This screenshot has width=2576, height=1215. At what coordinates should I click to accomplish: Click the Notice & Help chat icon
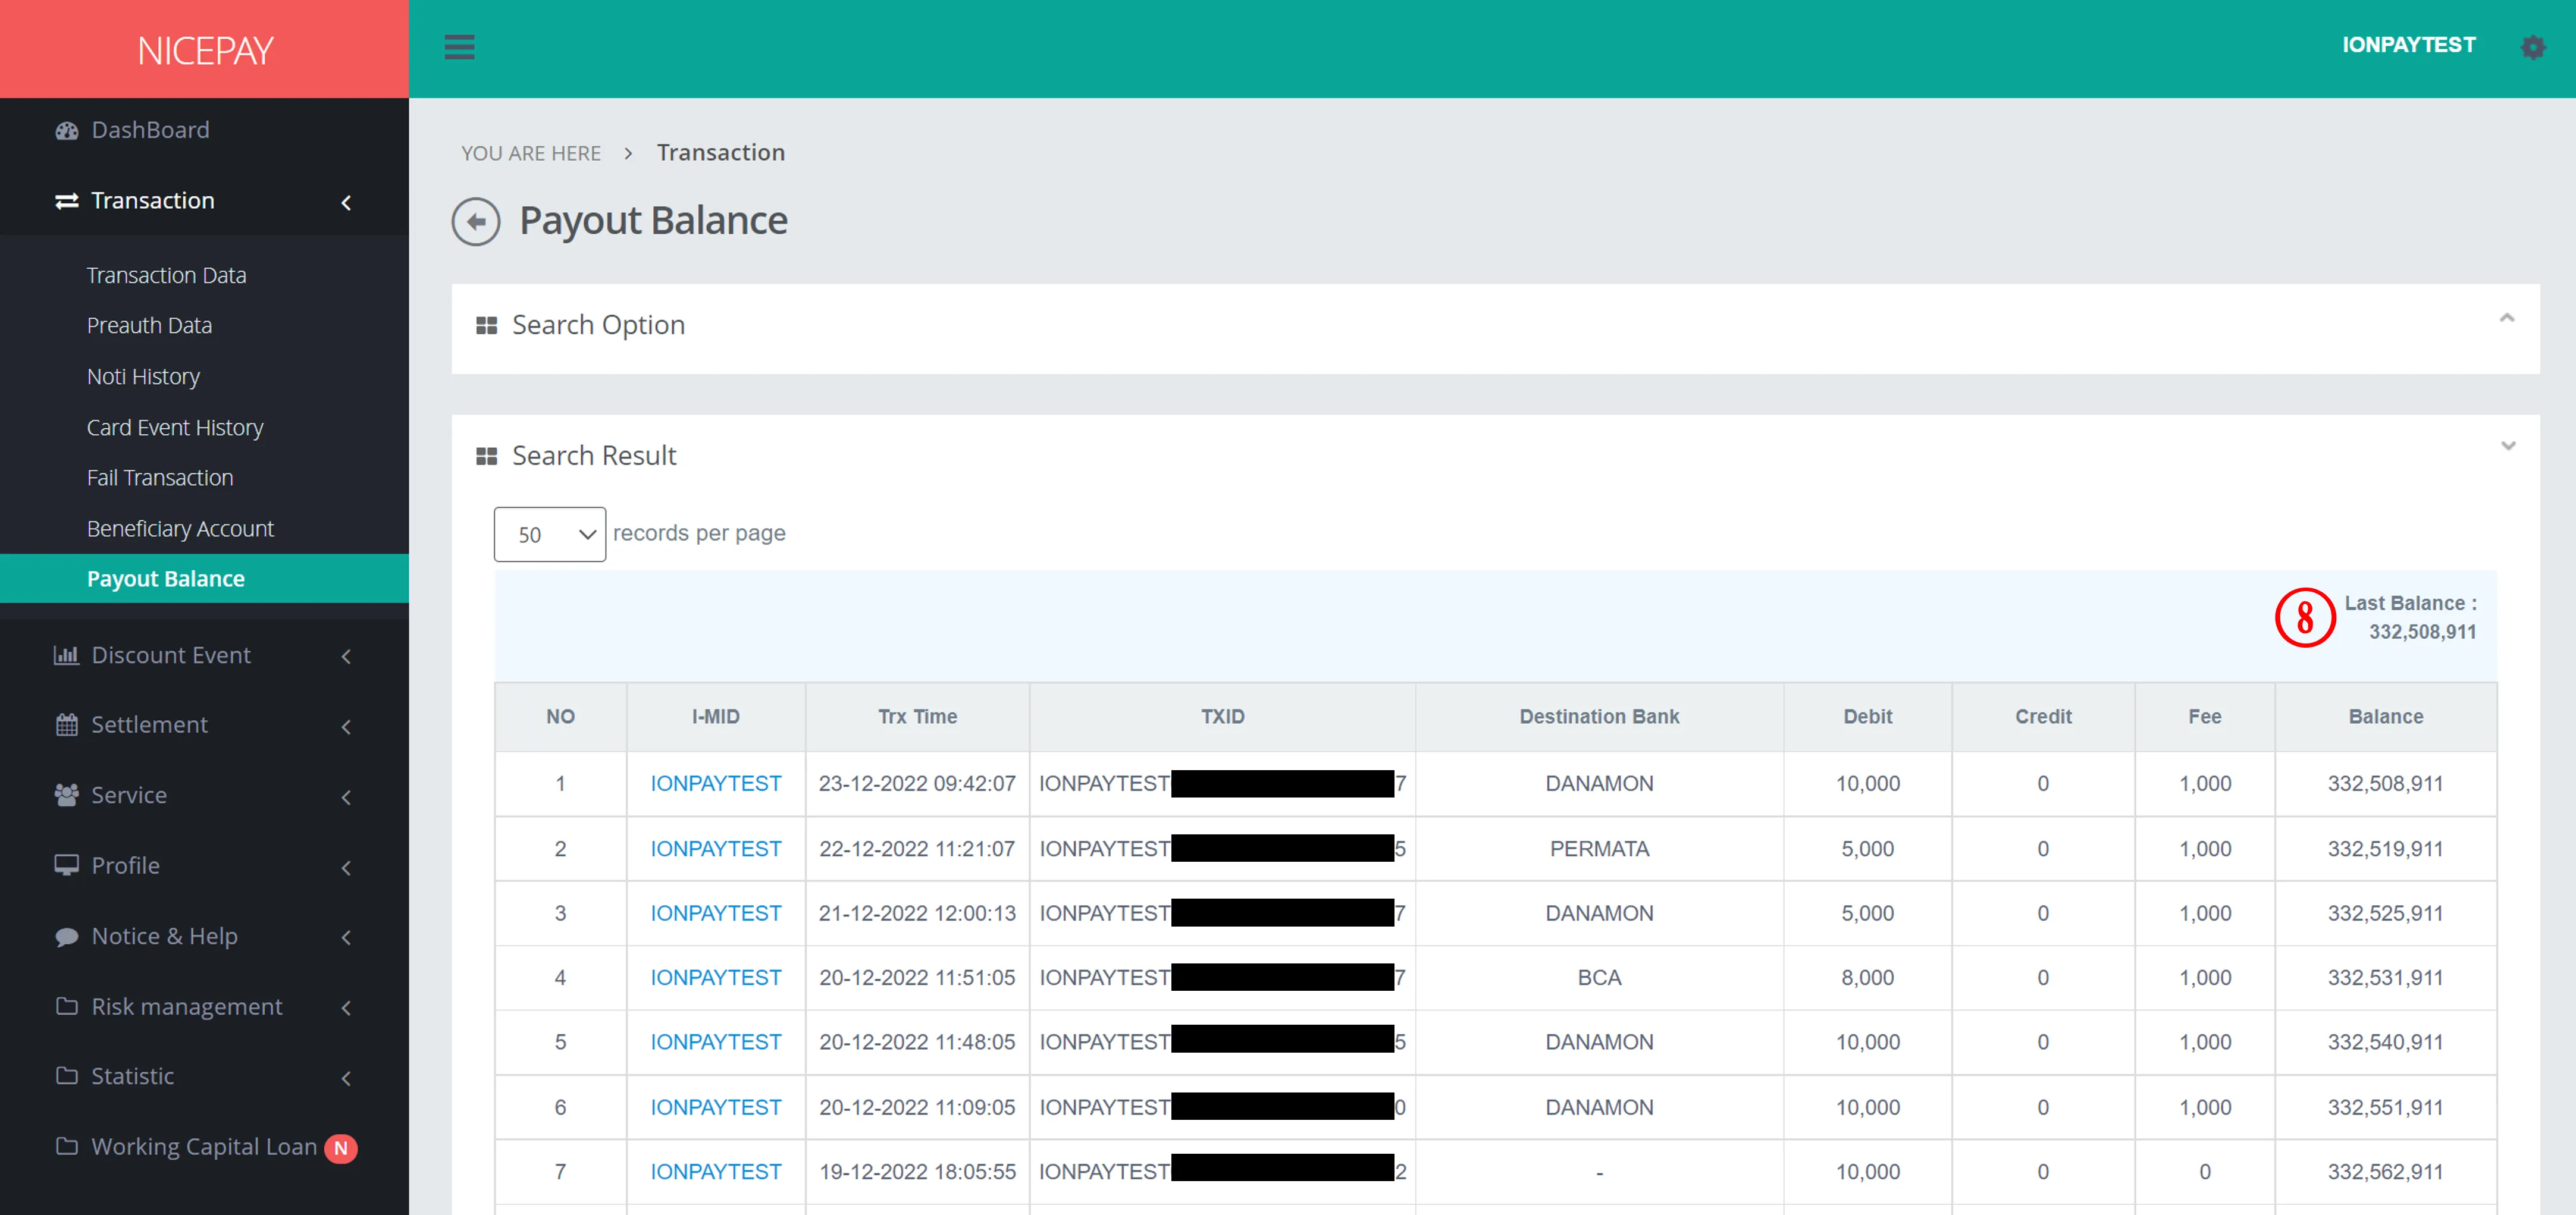click(x=67, y=937)
